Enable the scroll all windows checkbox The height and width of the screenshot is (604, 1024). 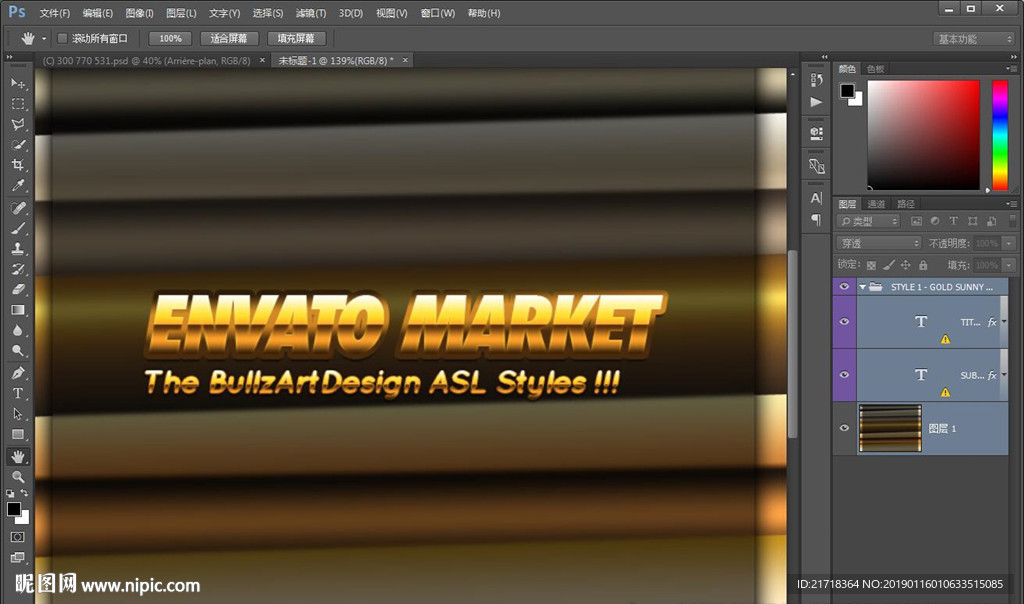pyautogui.click(x=62, y=38)
